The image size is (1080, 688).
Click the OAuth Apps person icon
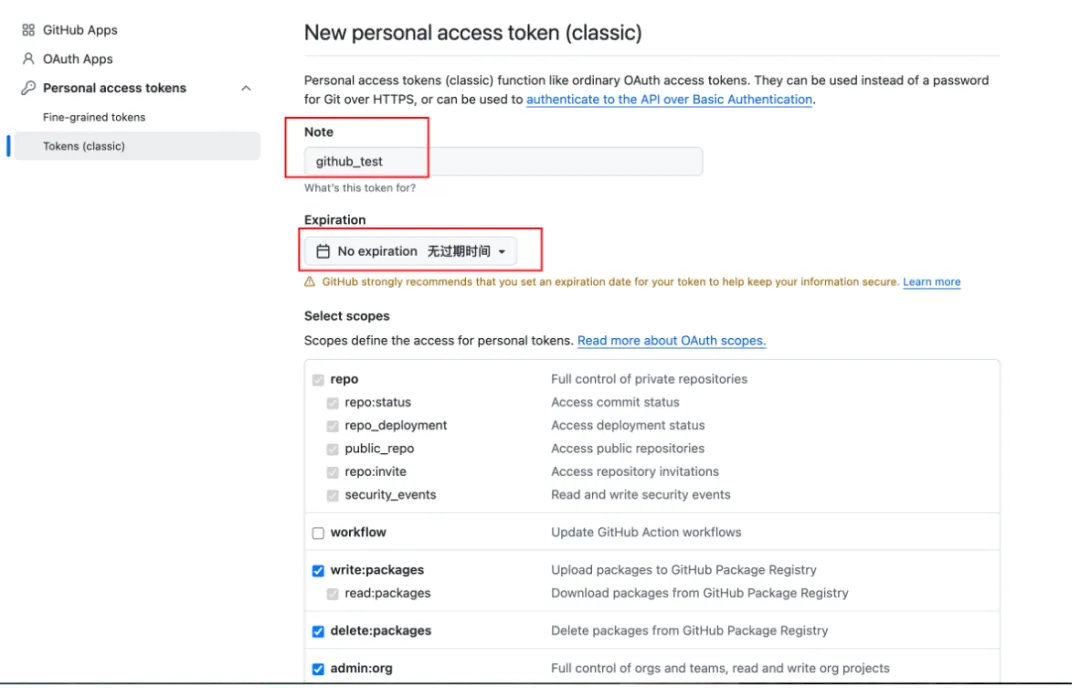pos(28,59)
